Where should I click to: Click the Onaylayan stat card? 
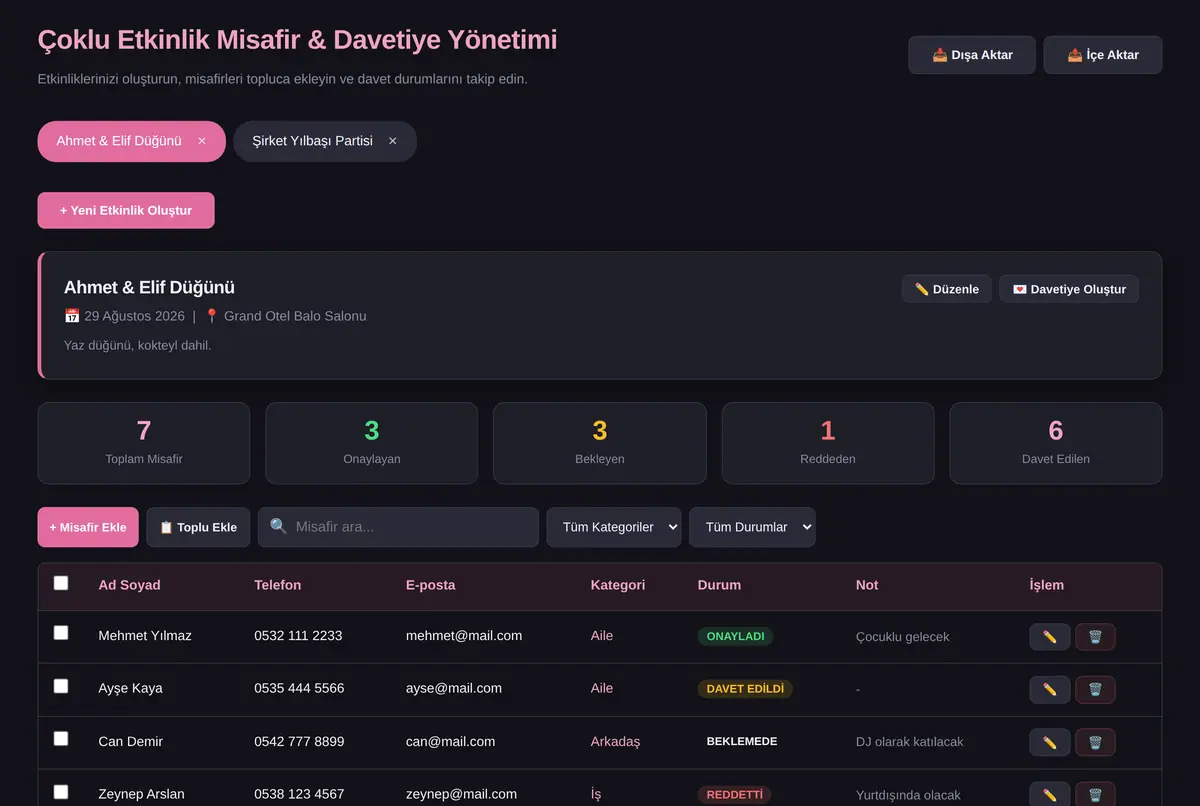pos(372,443)
